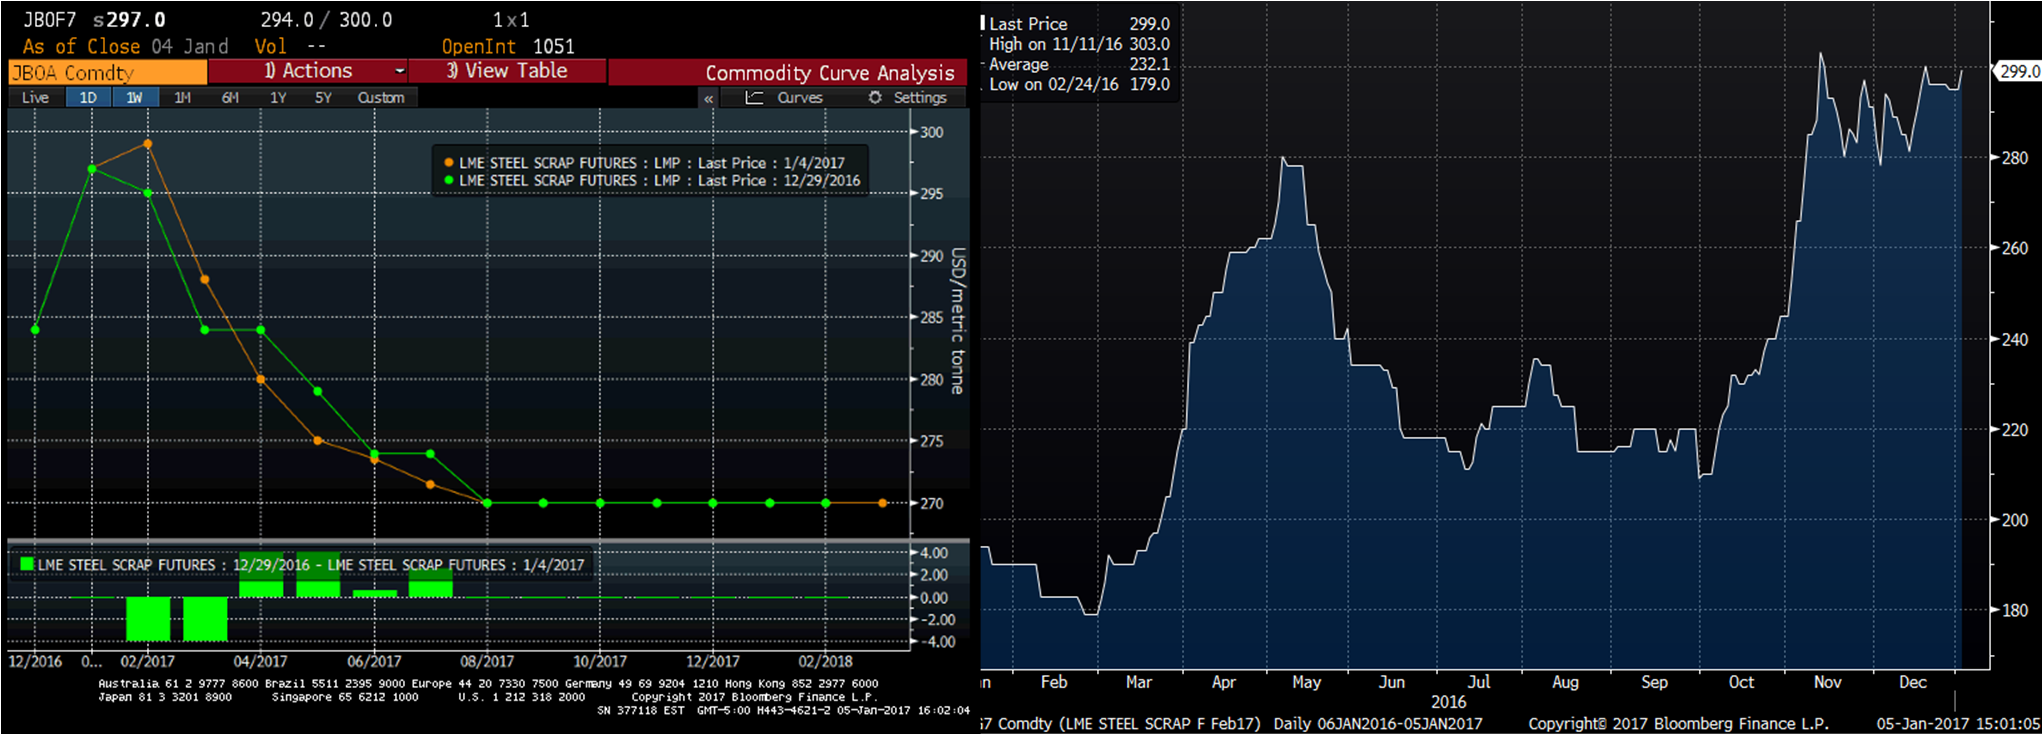The width and height of the screenshot is (2042, 734).
Task: Click the JBOA Comdty ticker input field
Action: click(107, 72)
